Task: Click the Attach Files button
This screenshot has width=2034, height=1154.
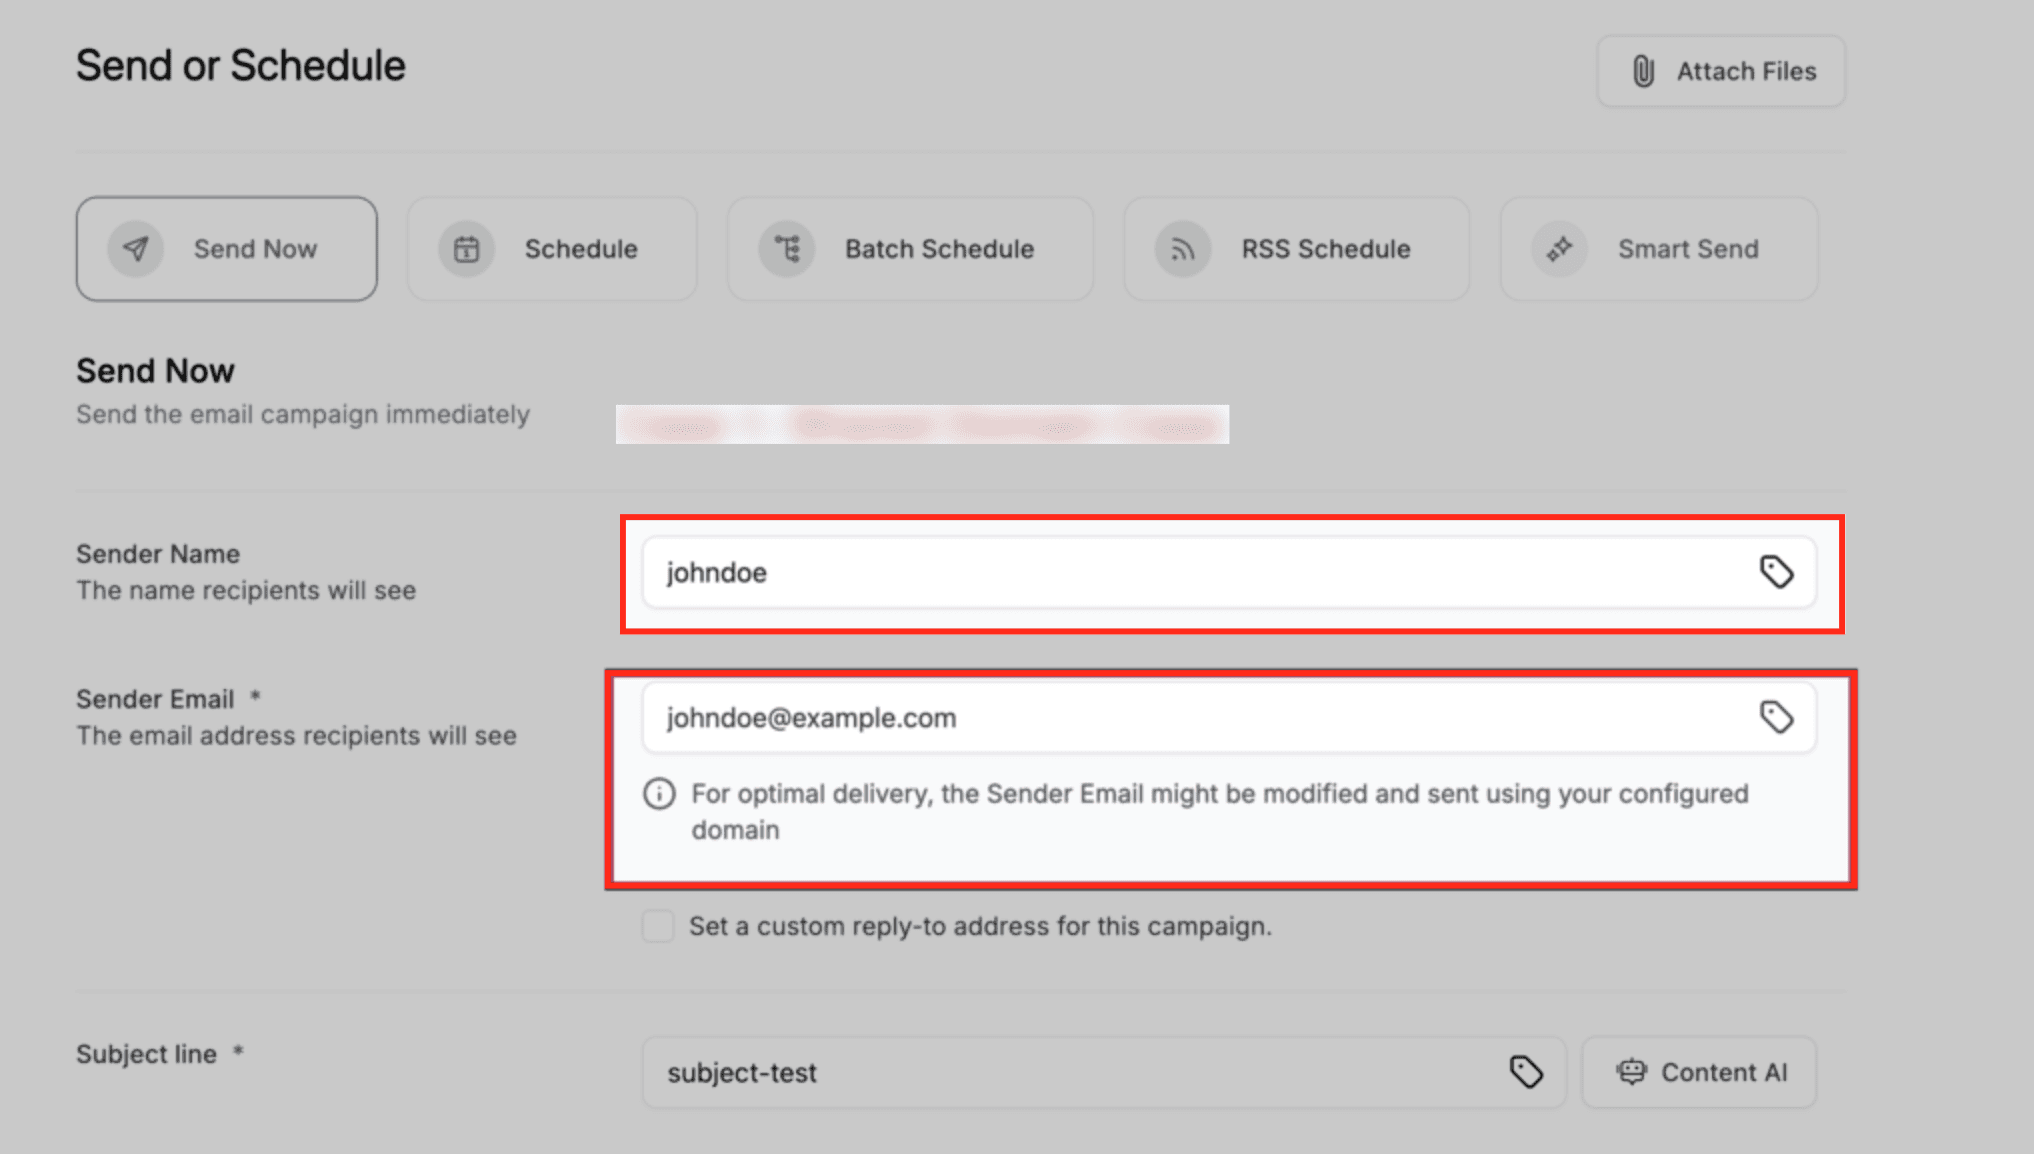Action: click(1720, 70)
